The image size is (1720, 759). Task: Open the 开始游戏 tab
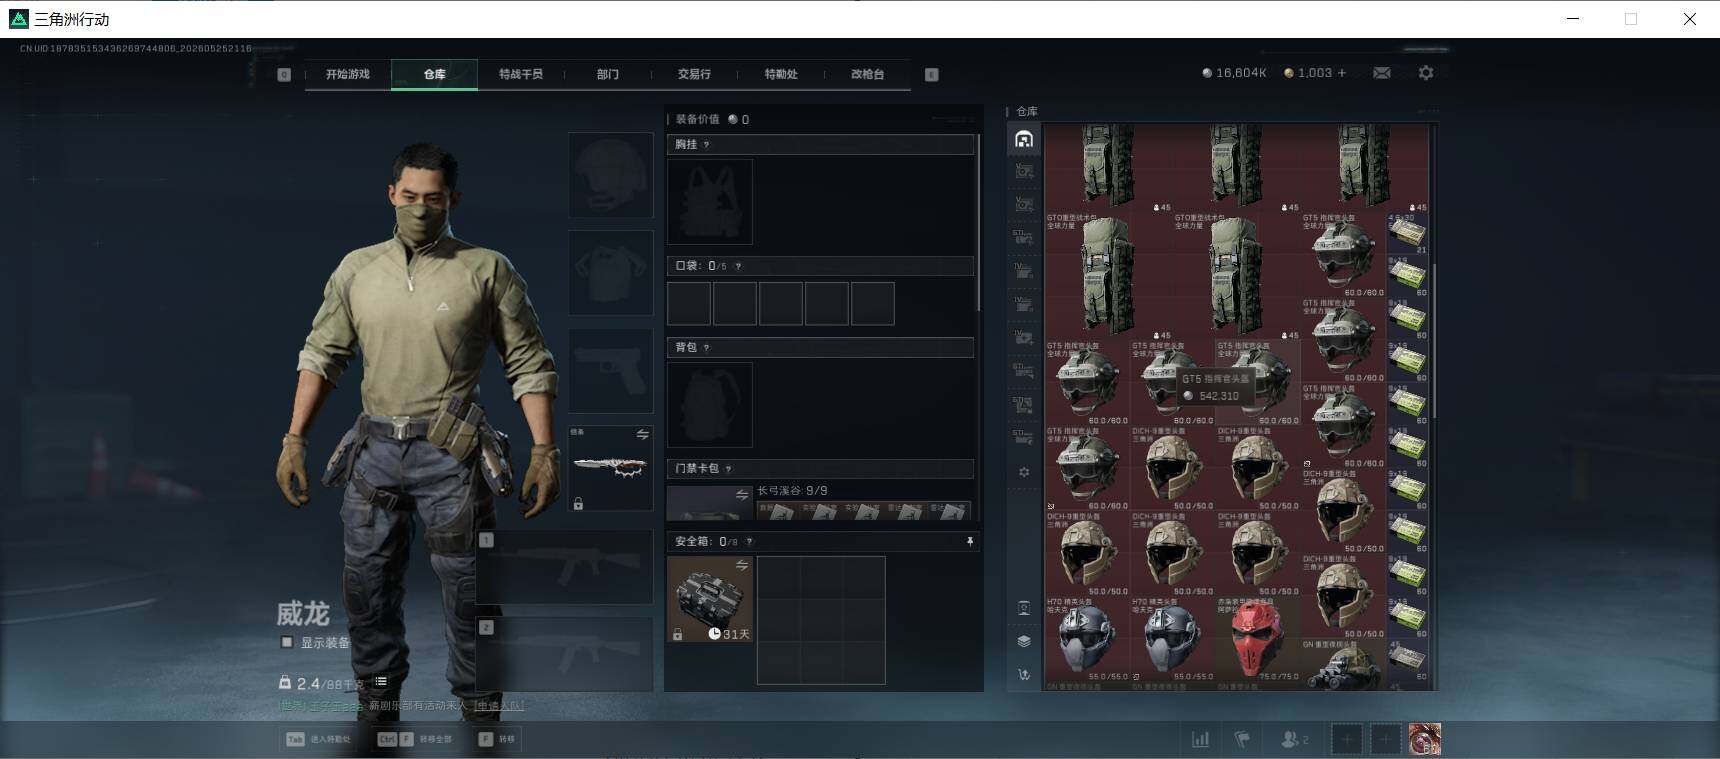(x=347, y=74)
